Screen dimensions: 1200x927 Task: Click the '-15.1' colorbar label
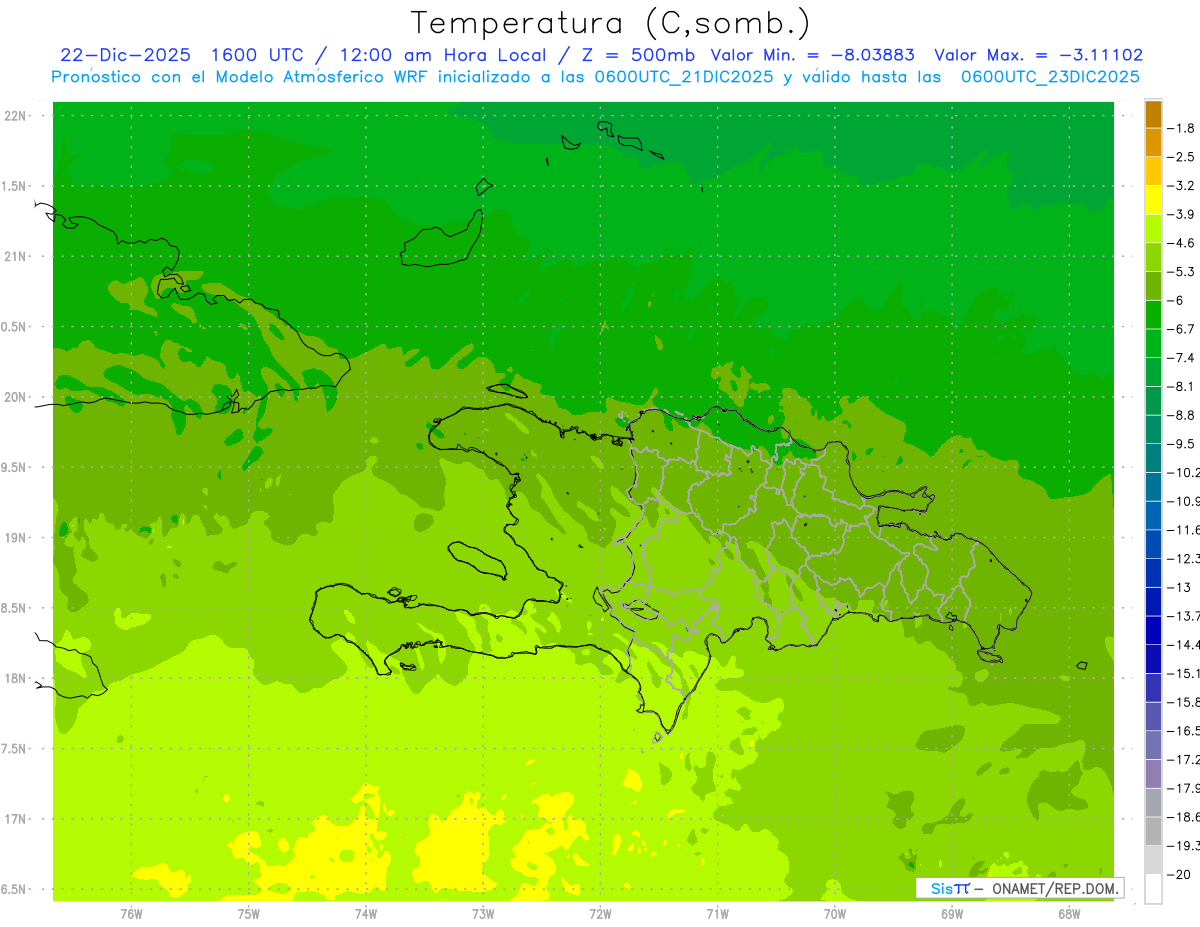[1184, 672]
